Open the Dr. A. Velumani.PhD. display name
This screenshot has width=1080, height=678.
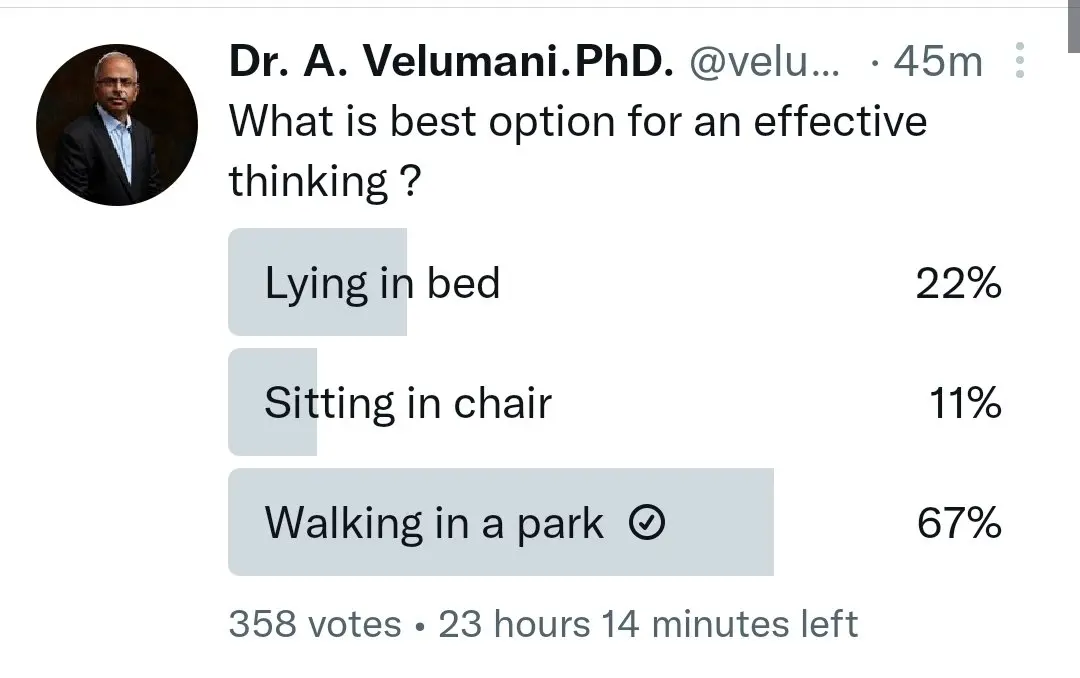coord(447,63)
